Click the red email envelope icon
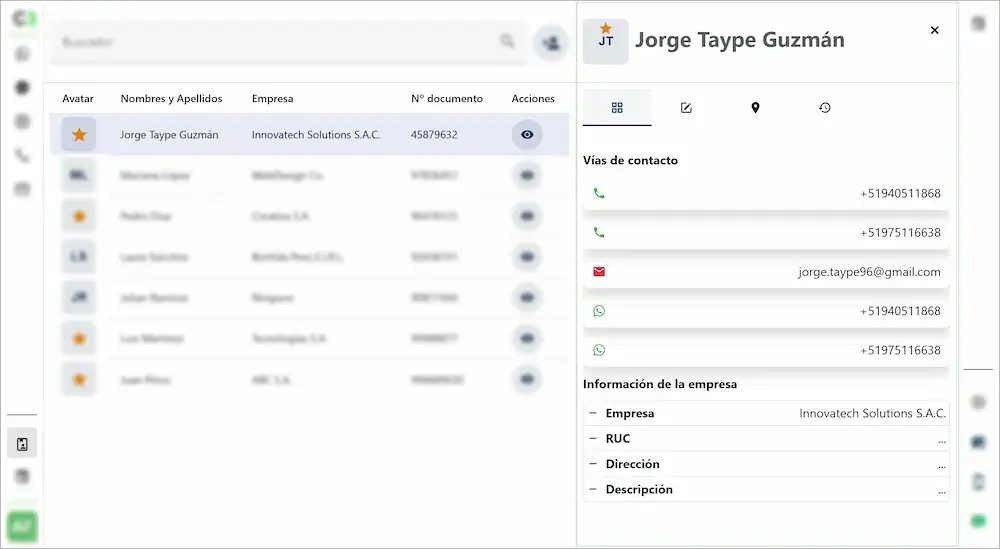 (x=599, y=272)
